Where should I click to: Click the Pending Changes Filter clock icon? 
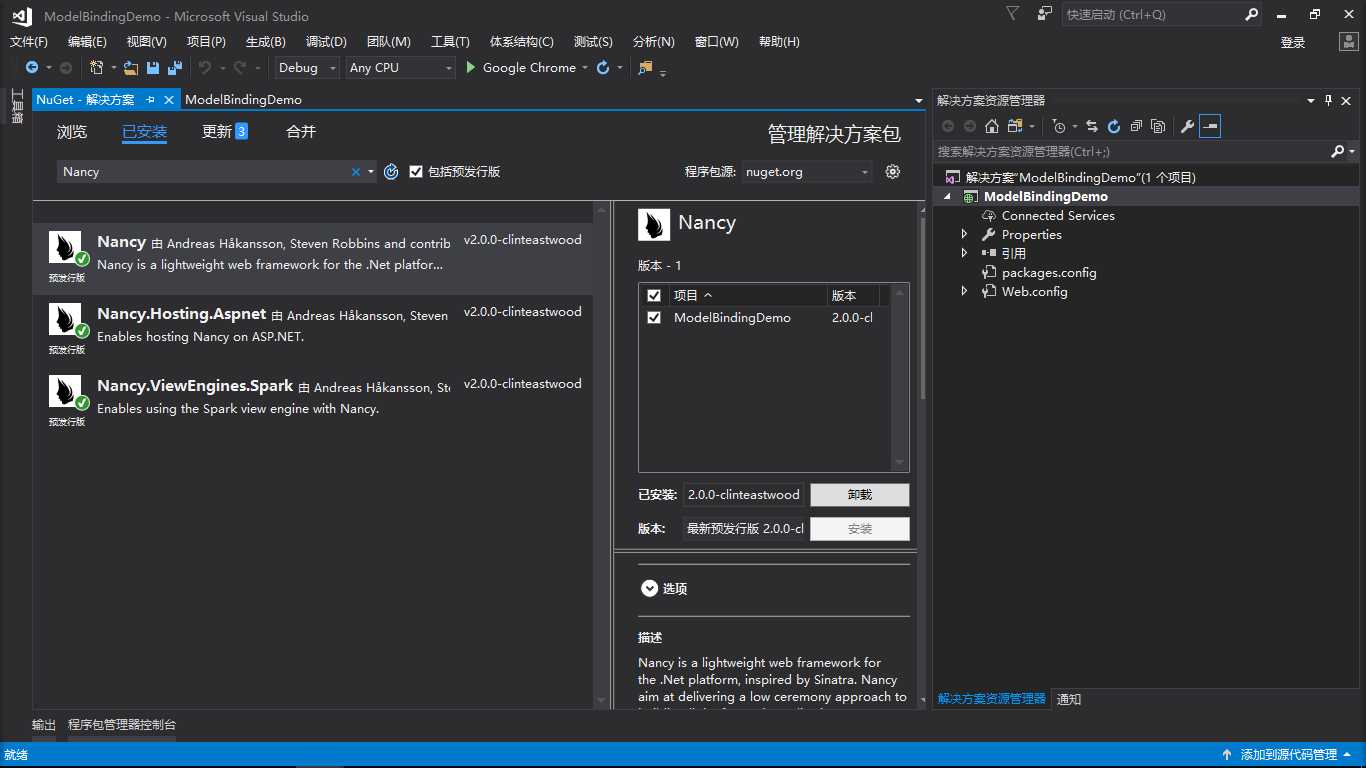pos(1059,126)
